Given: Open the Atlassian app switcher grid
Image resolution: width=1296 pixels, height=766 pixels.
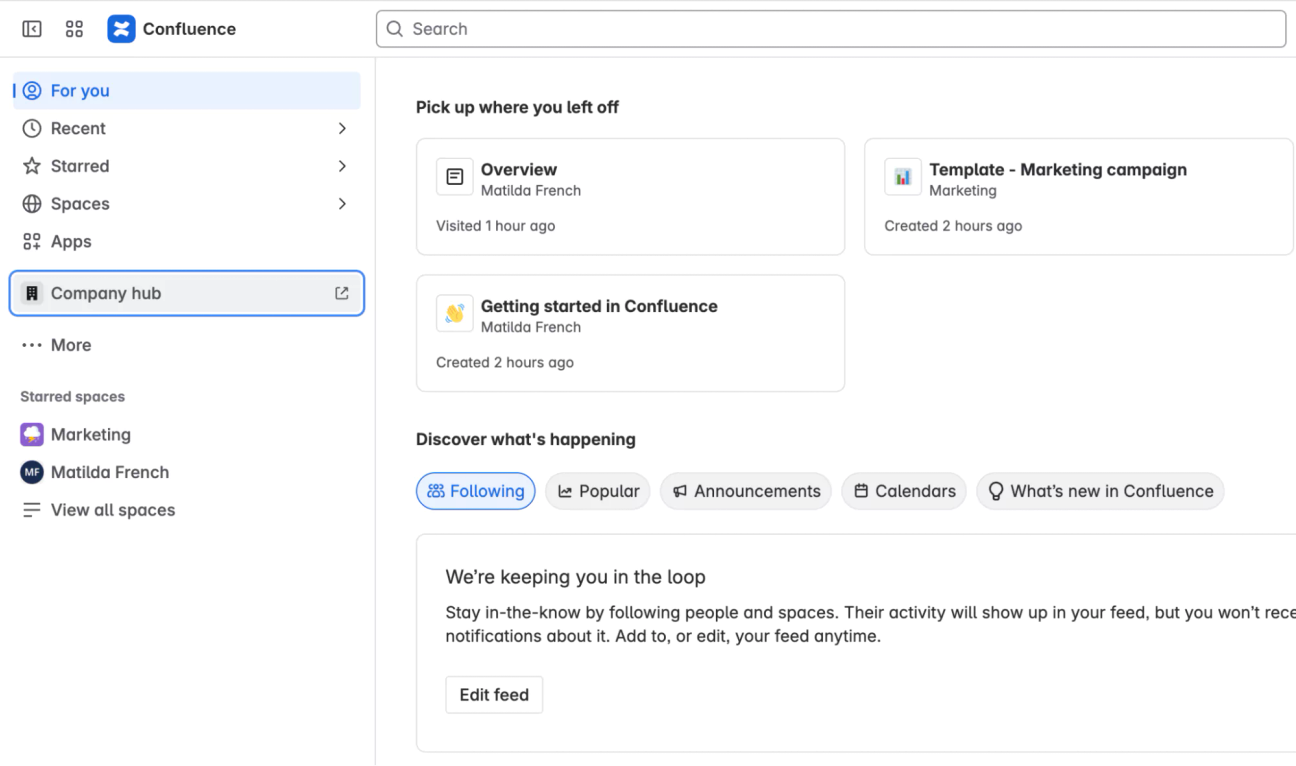Looking at the screenshot, I should tap(74, 28).
